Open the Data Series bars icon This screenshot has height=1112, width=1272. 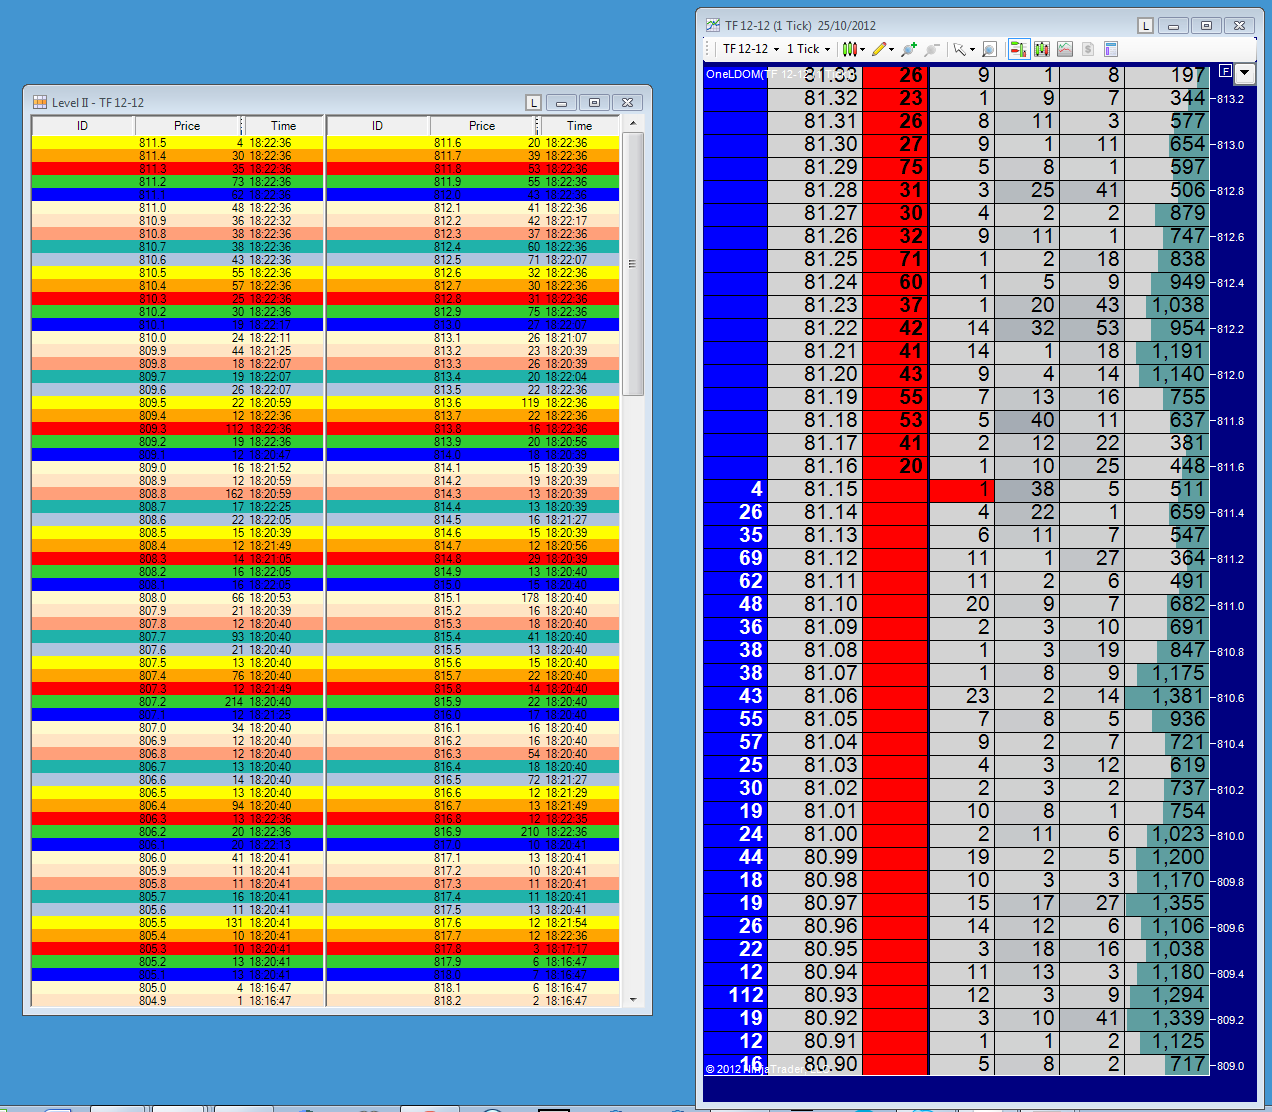(1042, 49)
